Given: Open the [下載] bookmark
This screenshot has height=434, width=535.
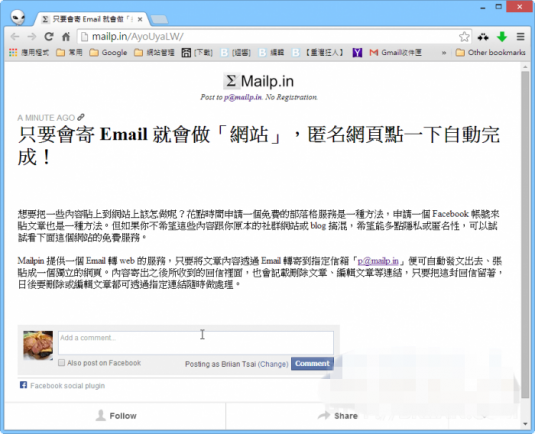Looking at the screenshot, I should [x=197, y=52].
